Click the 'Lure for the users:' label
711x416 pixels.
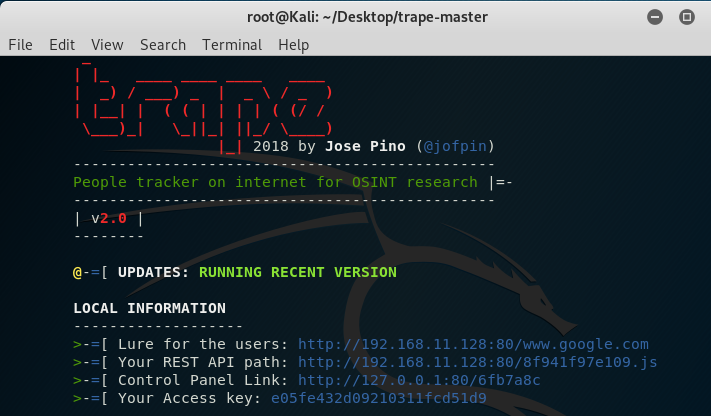[203, 344]
